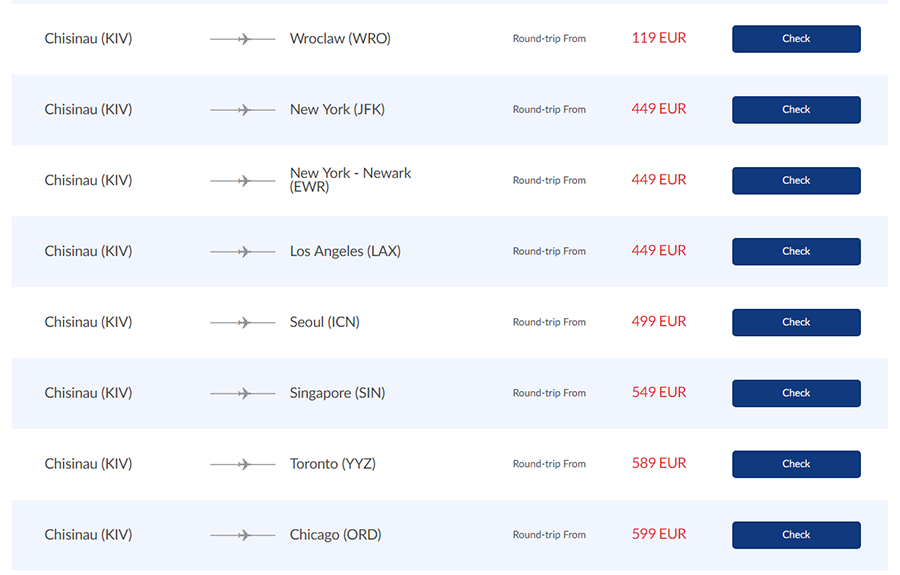The height and width of the screenshot is (575, 900).
Task: Click the Singapore (SIN) destination name
Action: (337, 393)
